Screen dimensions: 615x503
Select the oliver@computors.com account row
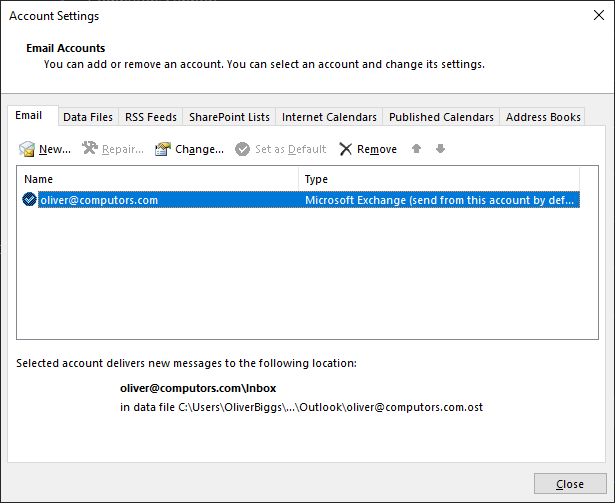301,200
